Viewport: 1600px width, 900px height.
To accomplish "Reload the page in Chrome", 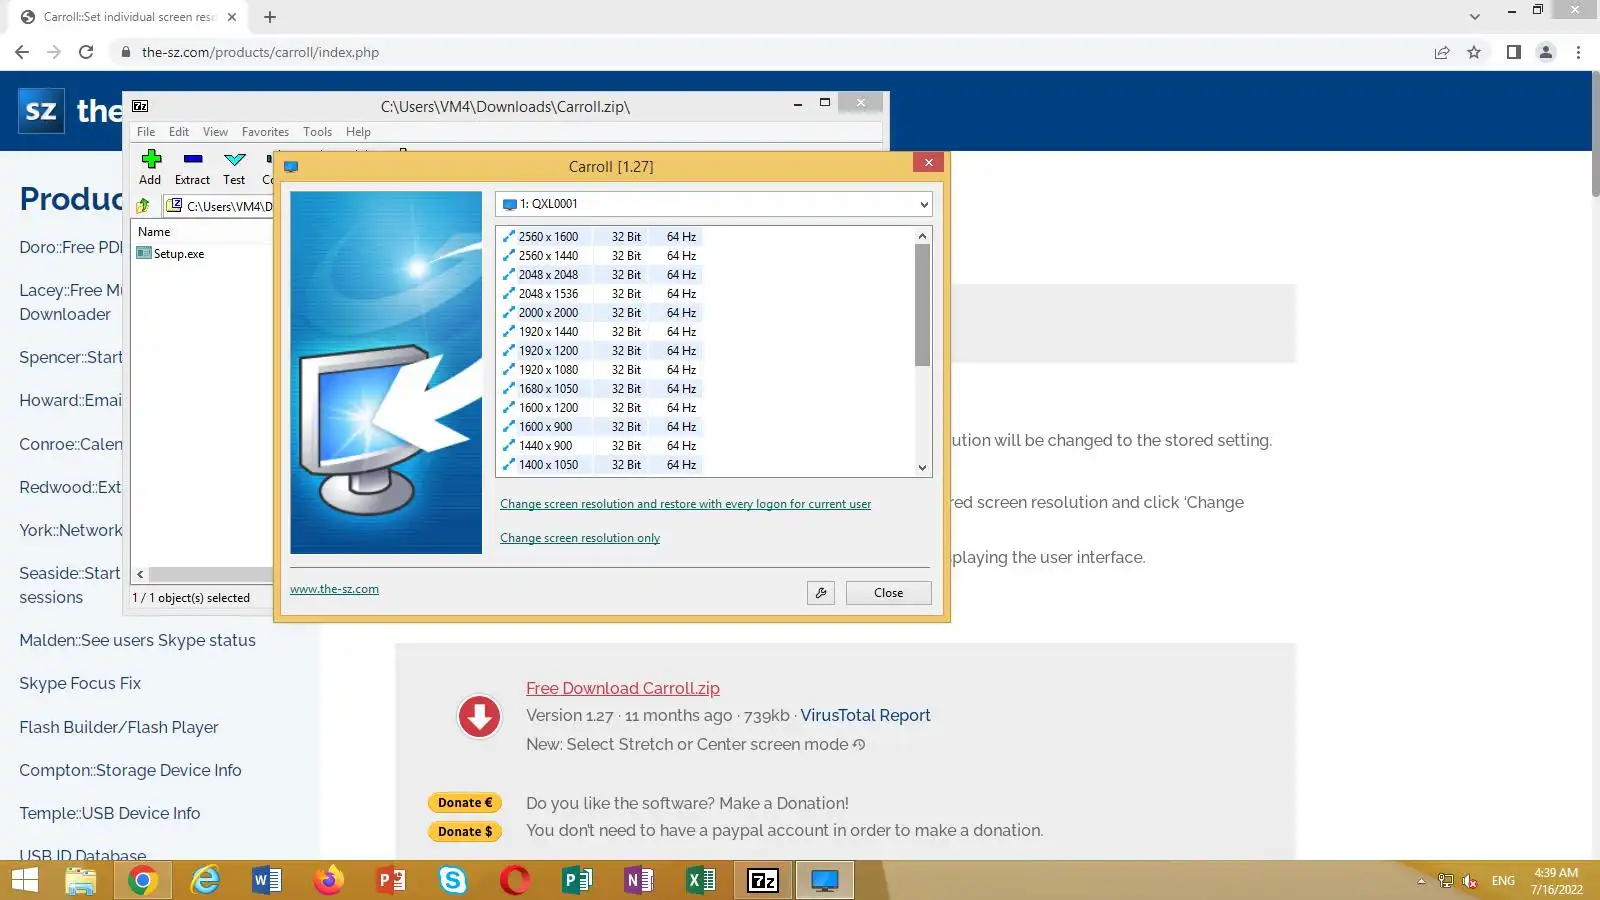I will (86, 52).
